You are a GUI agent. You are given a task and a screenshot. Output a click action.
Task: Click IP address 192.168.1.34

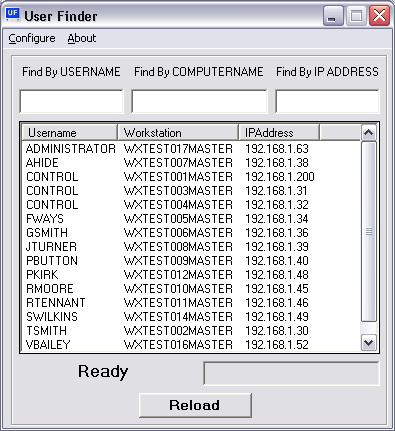277,219
